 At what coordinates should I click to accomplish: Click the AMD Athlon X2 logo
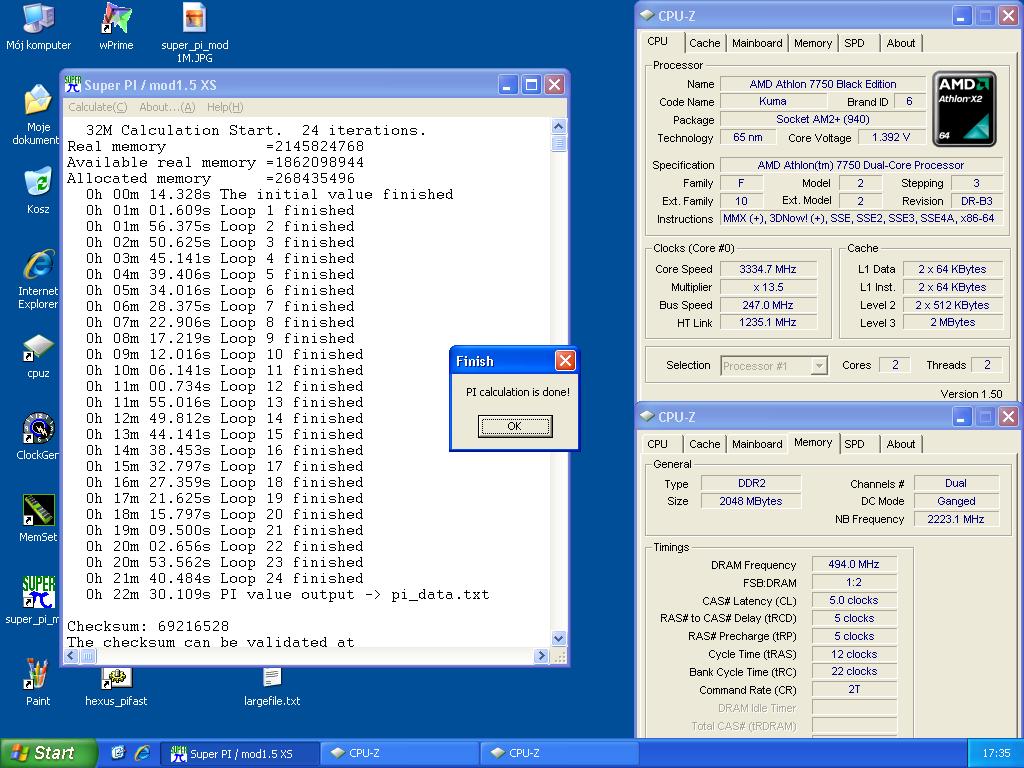pos(964,108)
